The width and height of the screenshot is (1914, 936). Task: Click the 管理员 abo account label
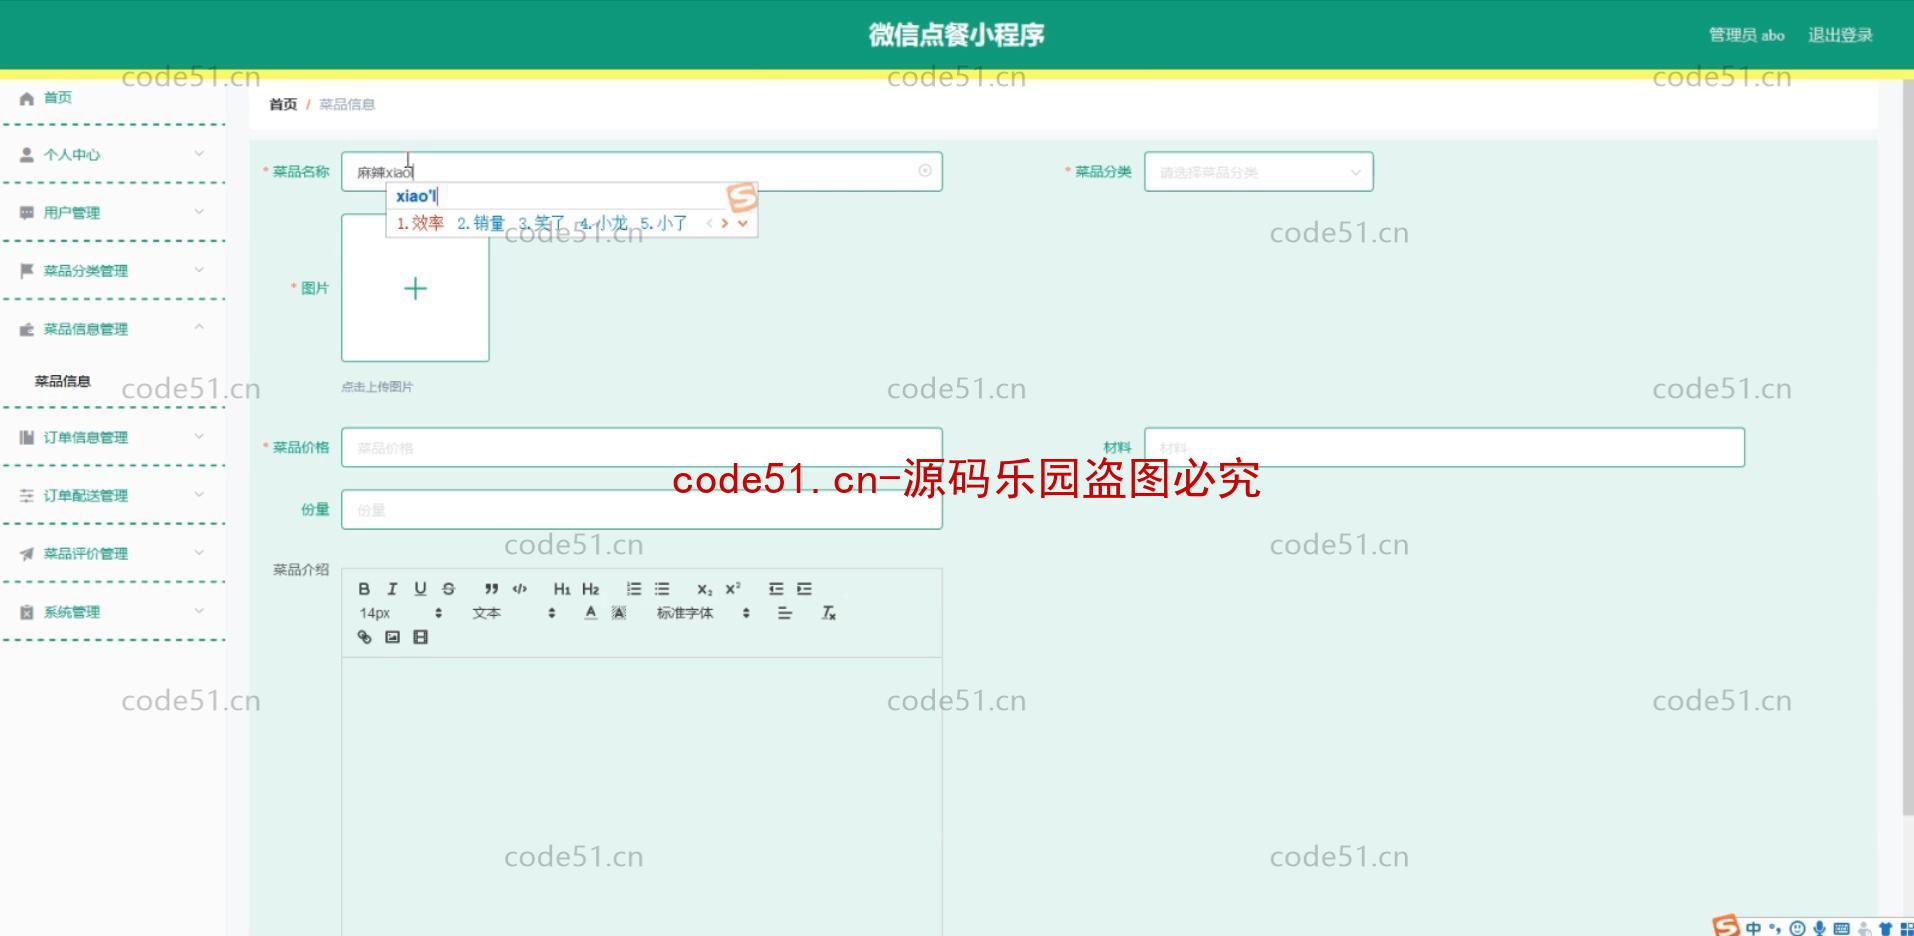(x=1746, y=35)
